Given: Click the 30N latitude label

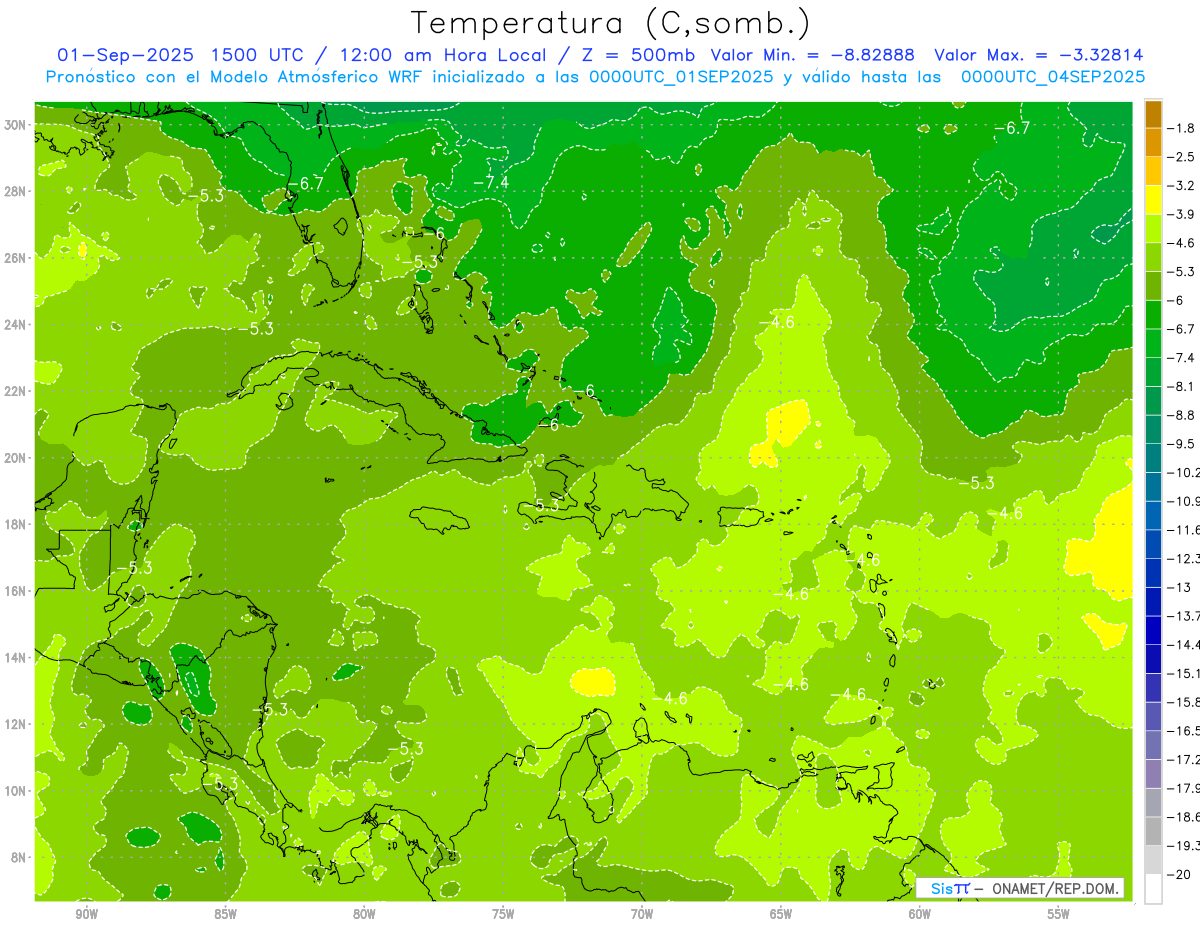Looking at the screenshot, I should click(16, 124).
